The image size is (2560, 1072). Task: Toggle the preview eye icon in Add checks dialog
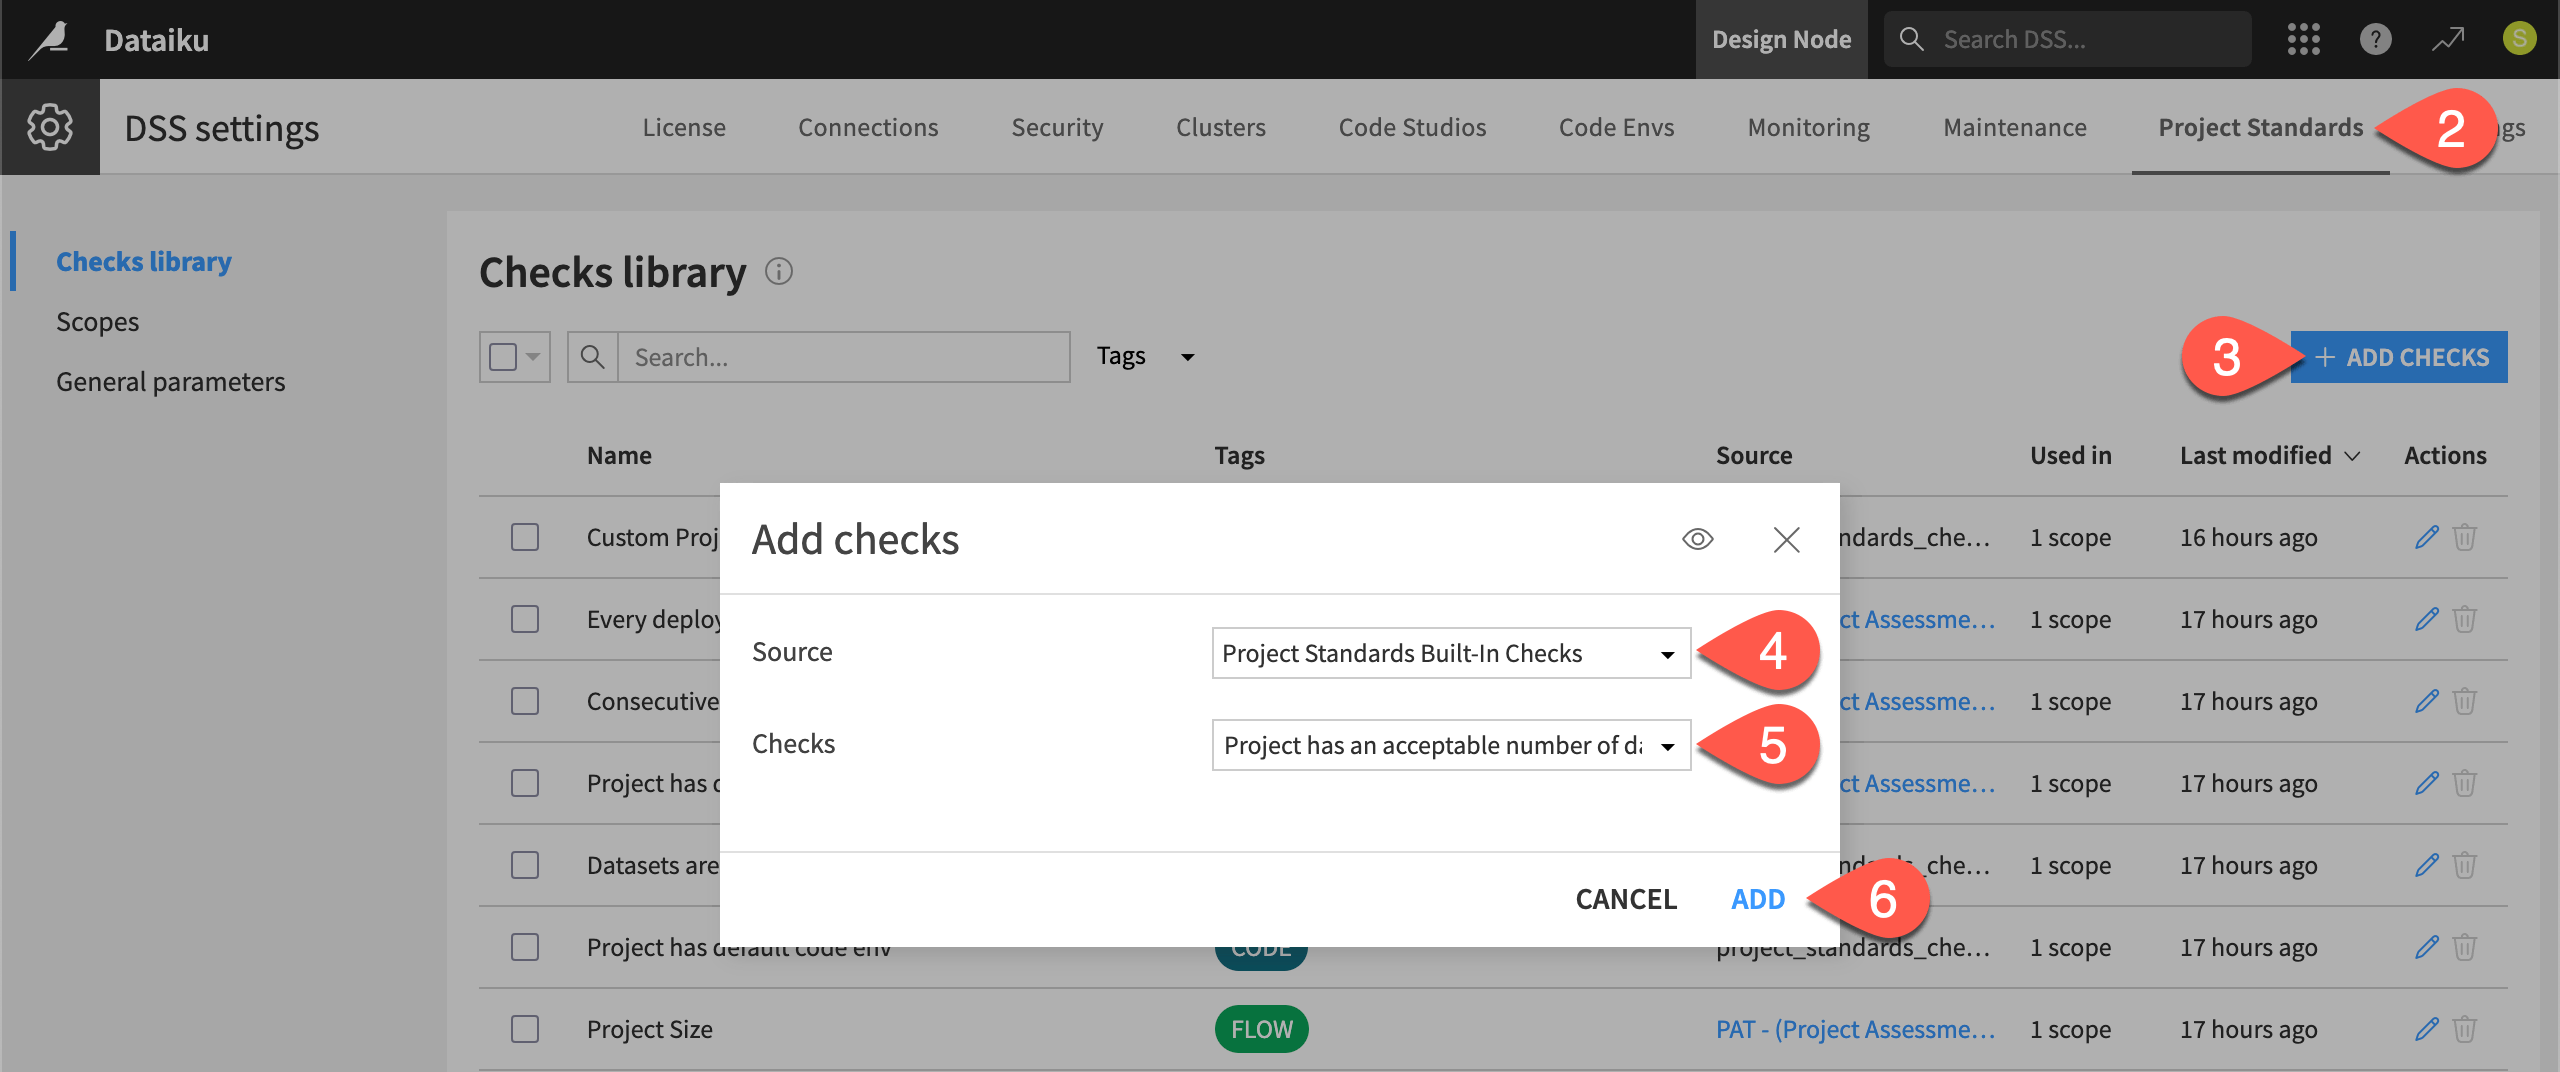1697,539
